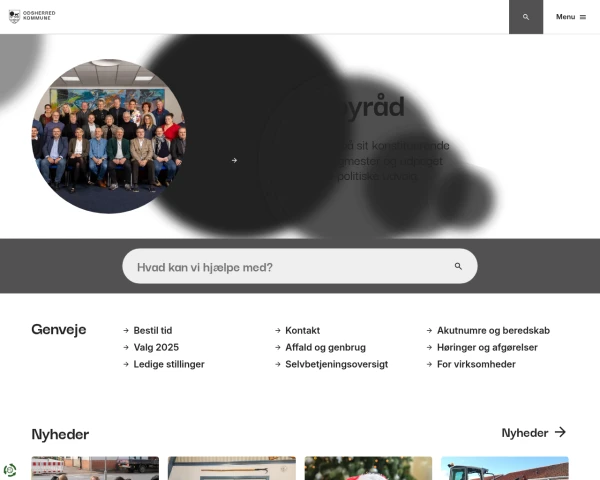Open the second news card thumbnail
600x480 pixels.
[x=232, y=468]
